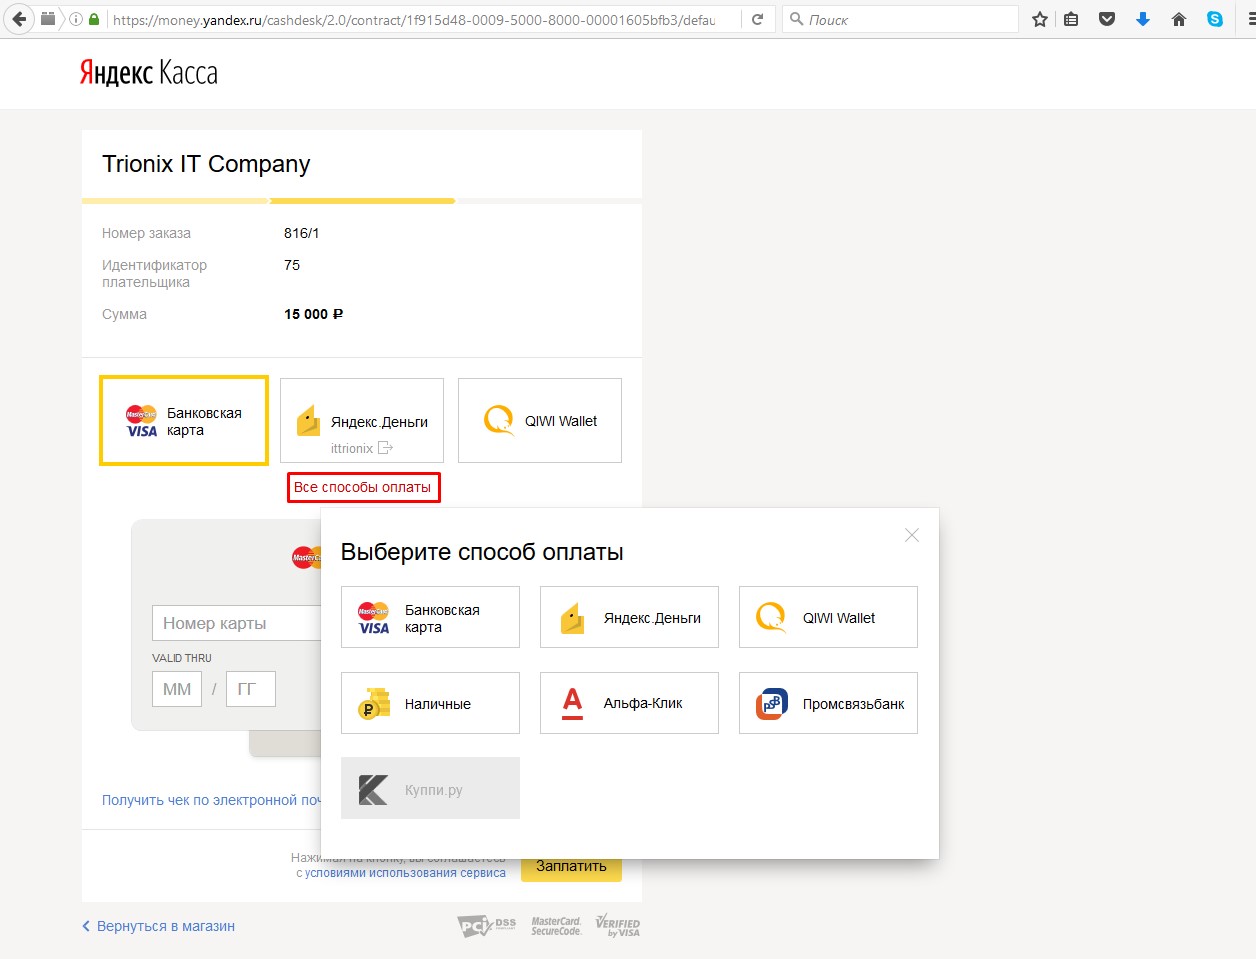Show site information via the lock icon
Viewport: 1256px width, 959px height.
[x=94, y=19]
